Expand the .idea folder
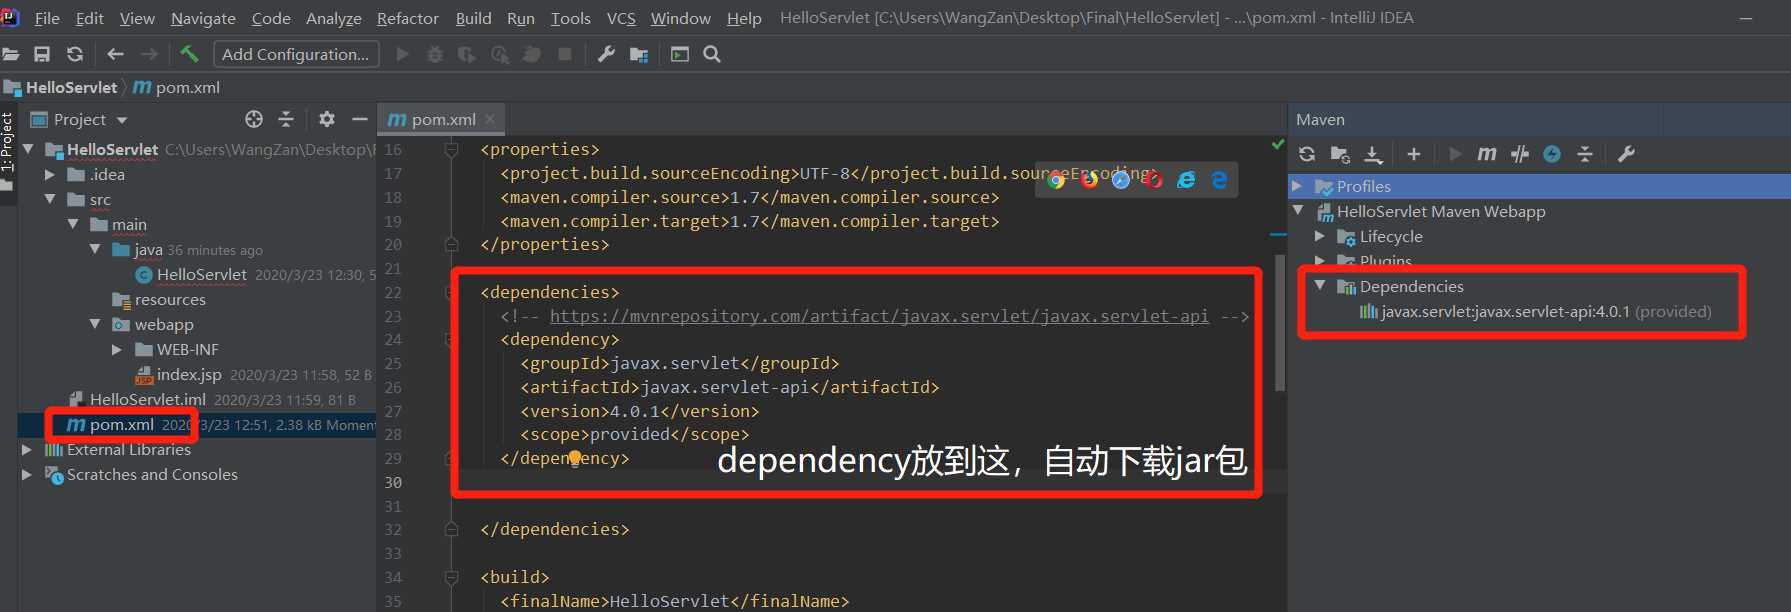Image resolution: width=1791 pixels, height=612 pixels. click(50, 174)
